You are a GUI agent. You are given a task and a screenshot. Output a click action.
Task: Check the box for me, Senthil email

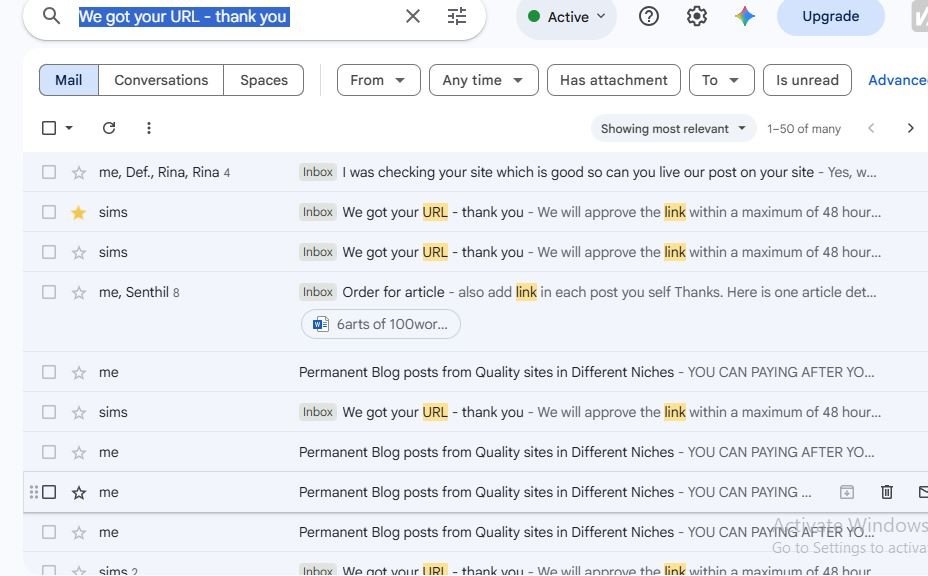(49, 292)
